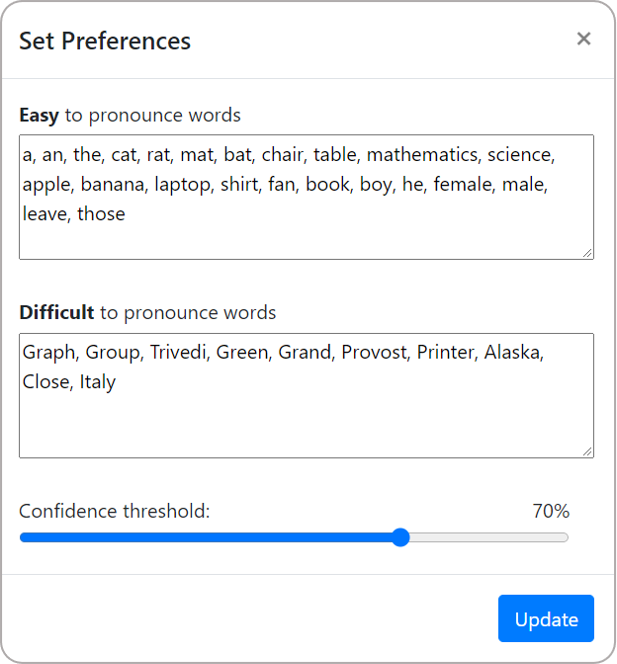Click the 70% threshold value
617x664 pixels.
point(551,512)
